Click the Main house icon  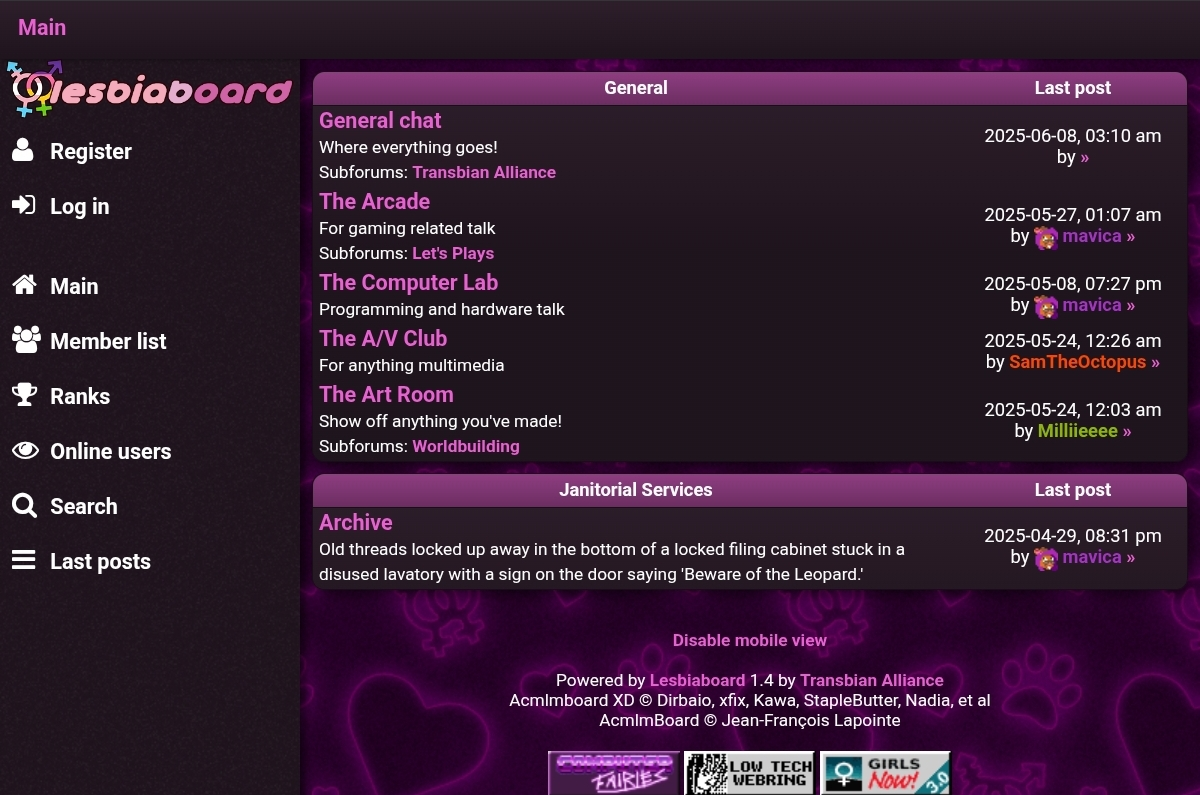[24, 285]
